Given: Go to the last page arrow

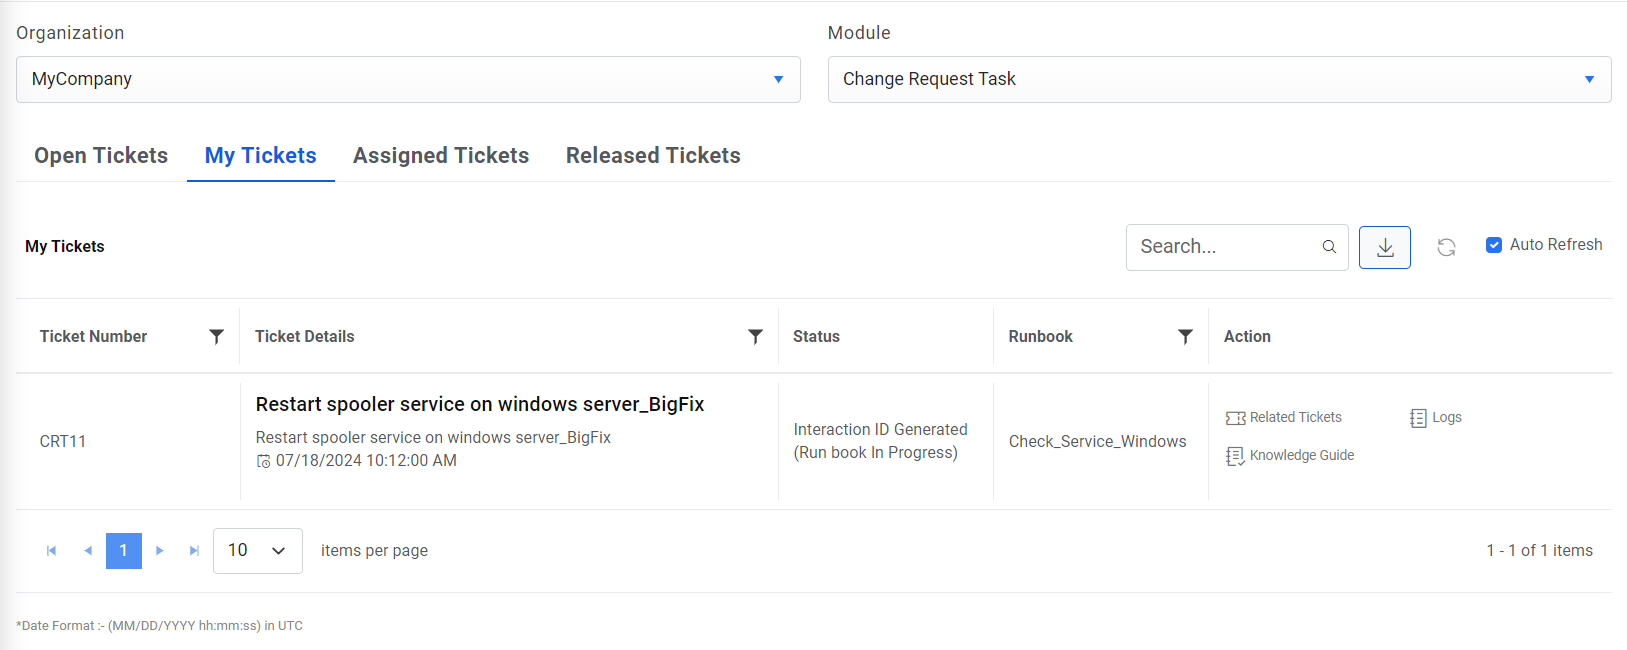Looking at the screenshot, I should coord(194,551).
